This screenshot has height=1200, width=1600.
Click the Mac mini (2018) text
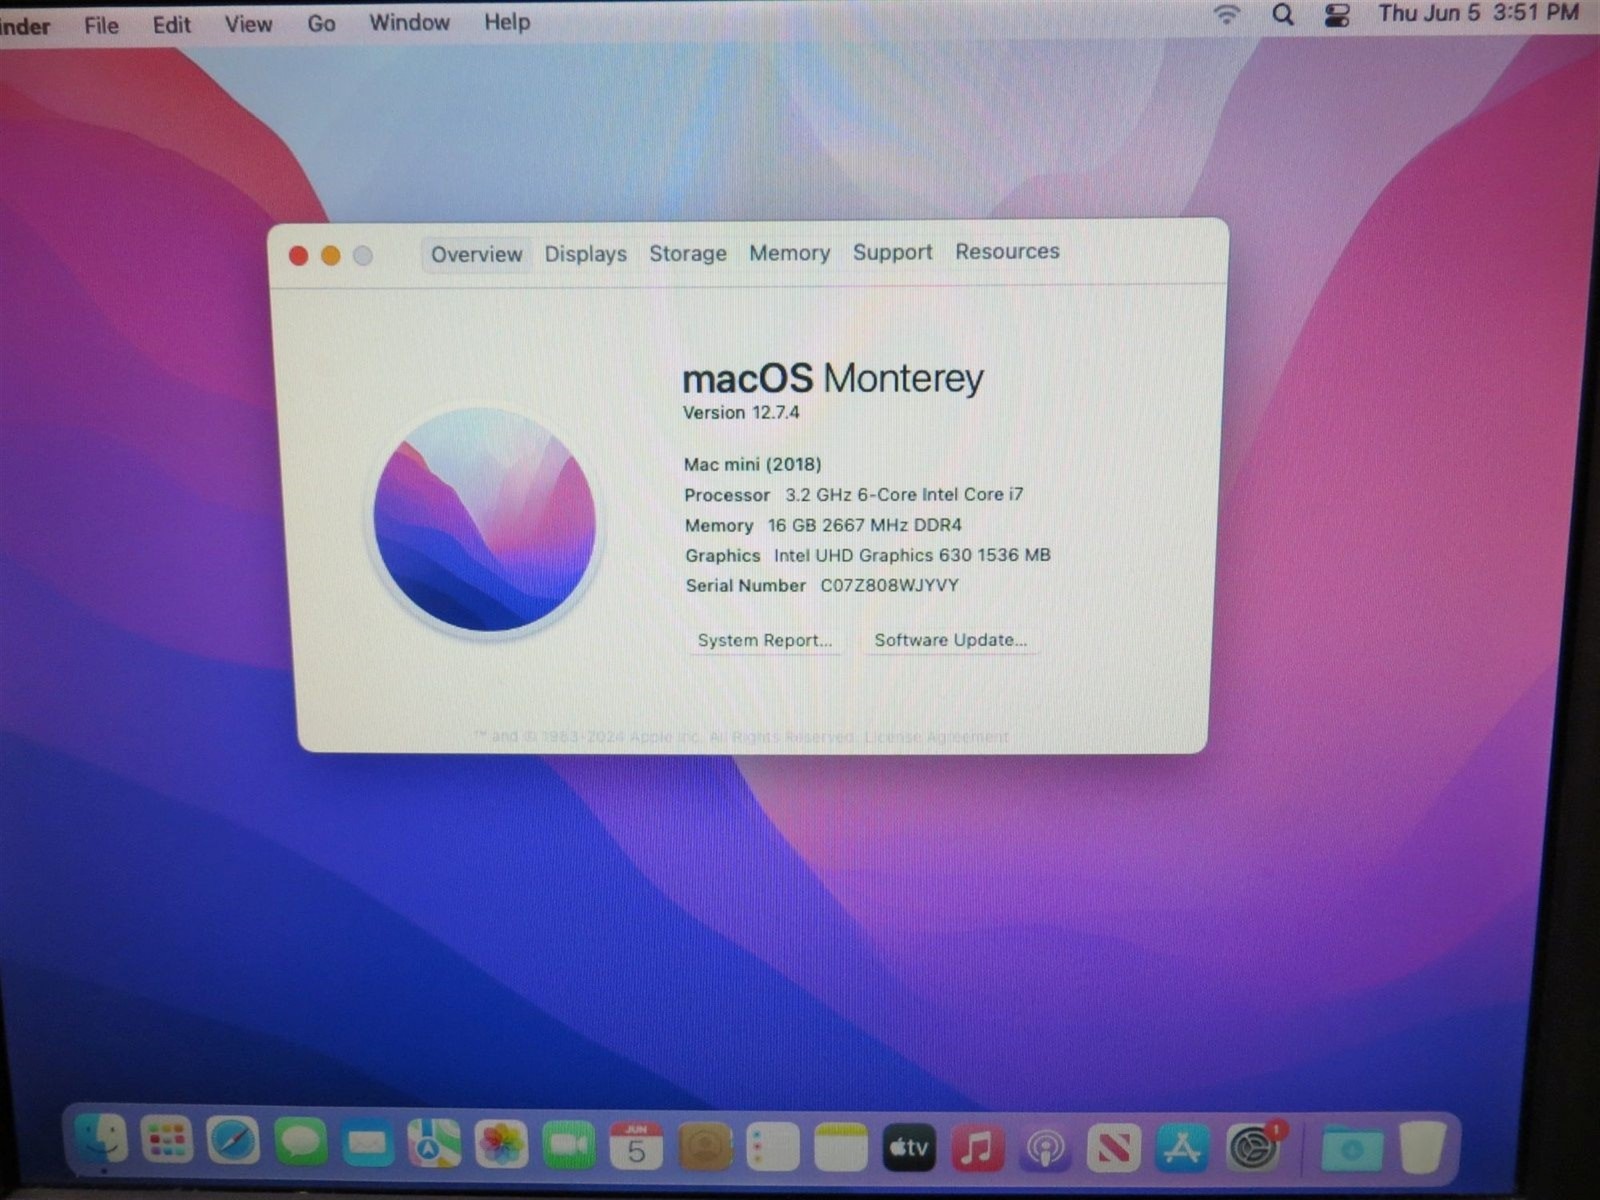click(x=753, y=464)
